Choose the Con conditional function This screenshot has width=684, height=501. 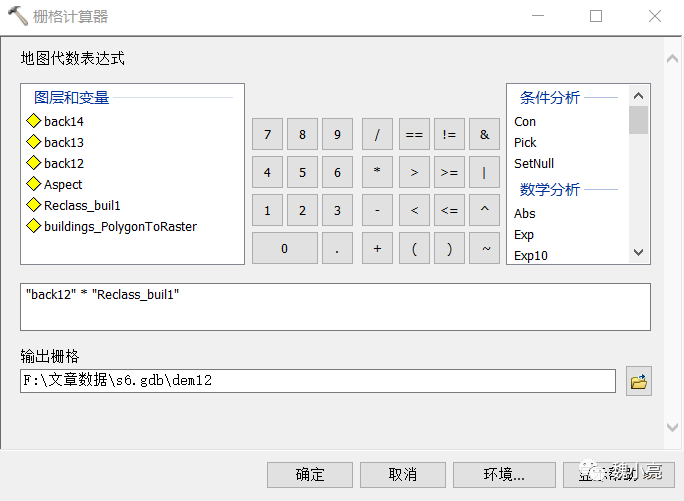[x=525, y=121]
